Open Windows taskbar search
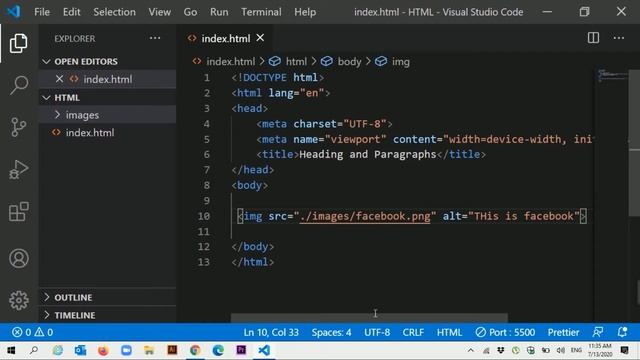The image size is (640, 360). [34, 350]
